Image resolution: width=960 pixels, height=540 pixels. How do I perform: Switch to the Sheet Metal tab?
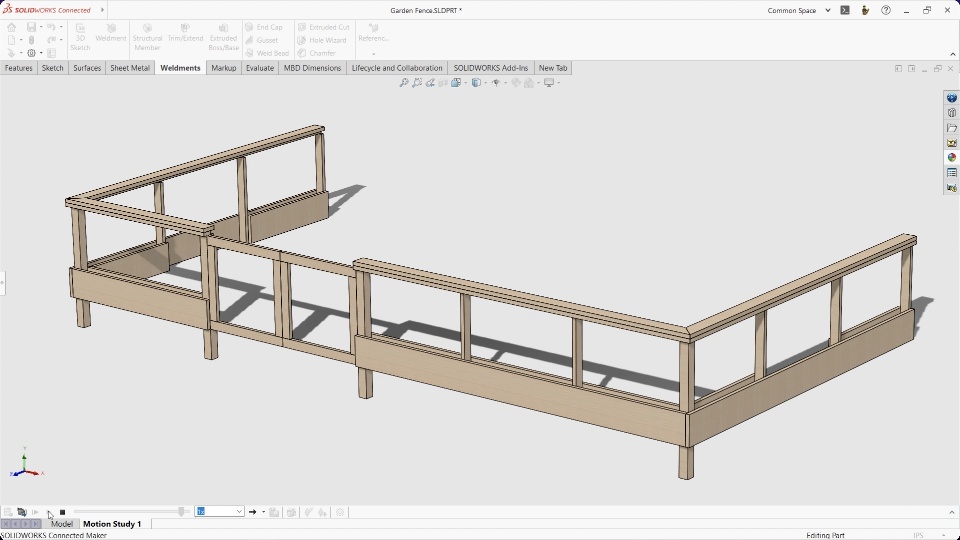click(x=130, y=68)
